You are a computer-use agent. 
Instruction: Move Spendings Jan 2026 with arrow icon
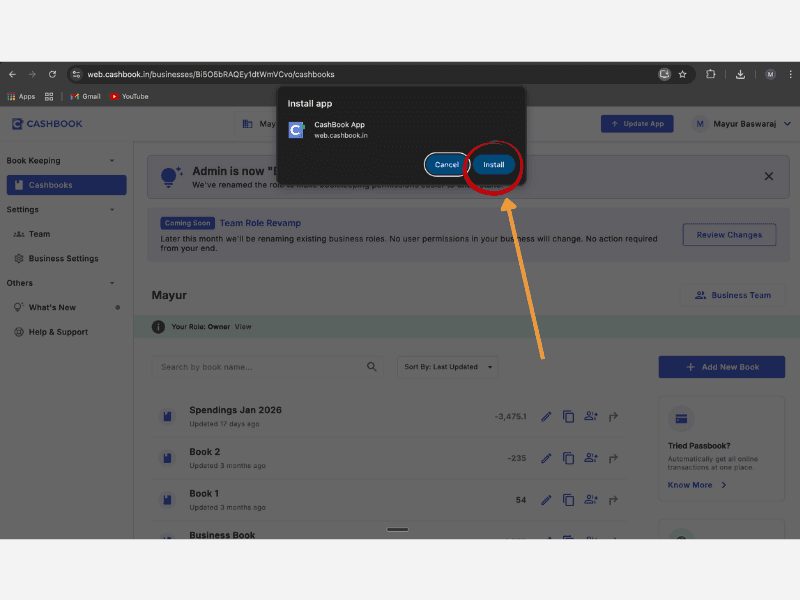pos(613,417)
